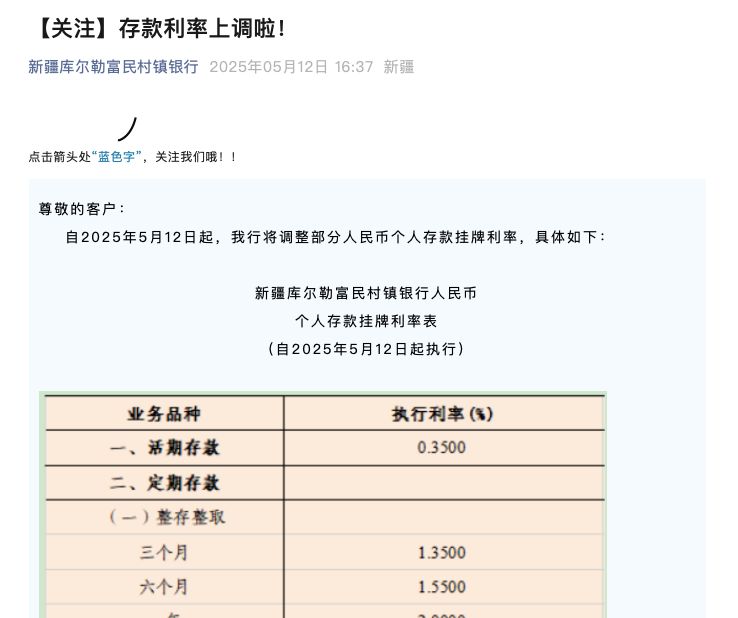
Task: Click the row label 二、定期存款
Action: tap(165, 483)
